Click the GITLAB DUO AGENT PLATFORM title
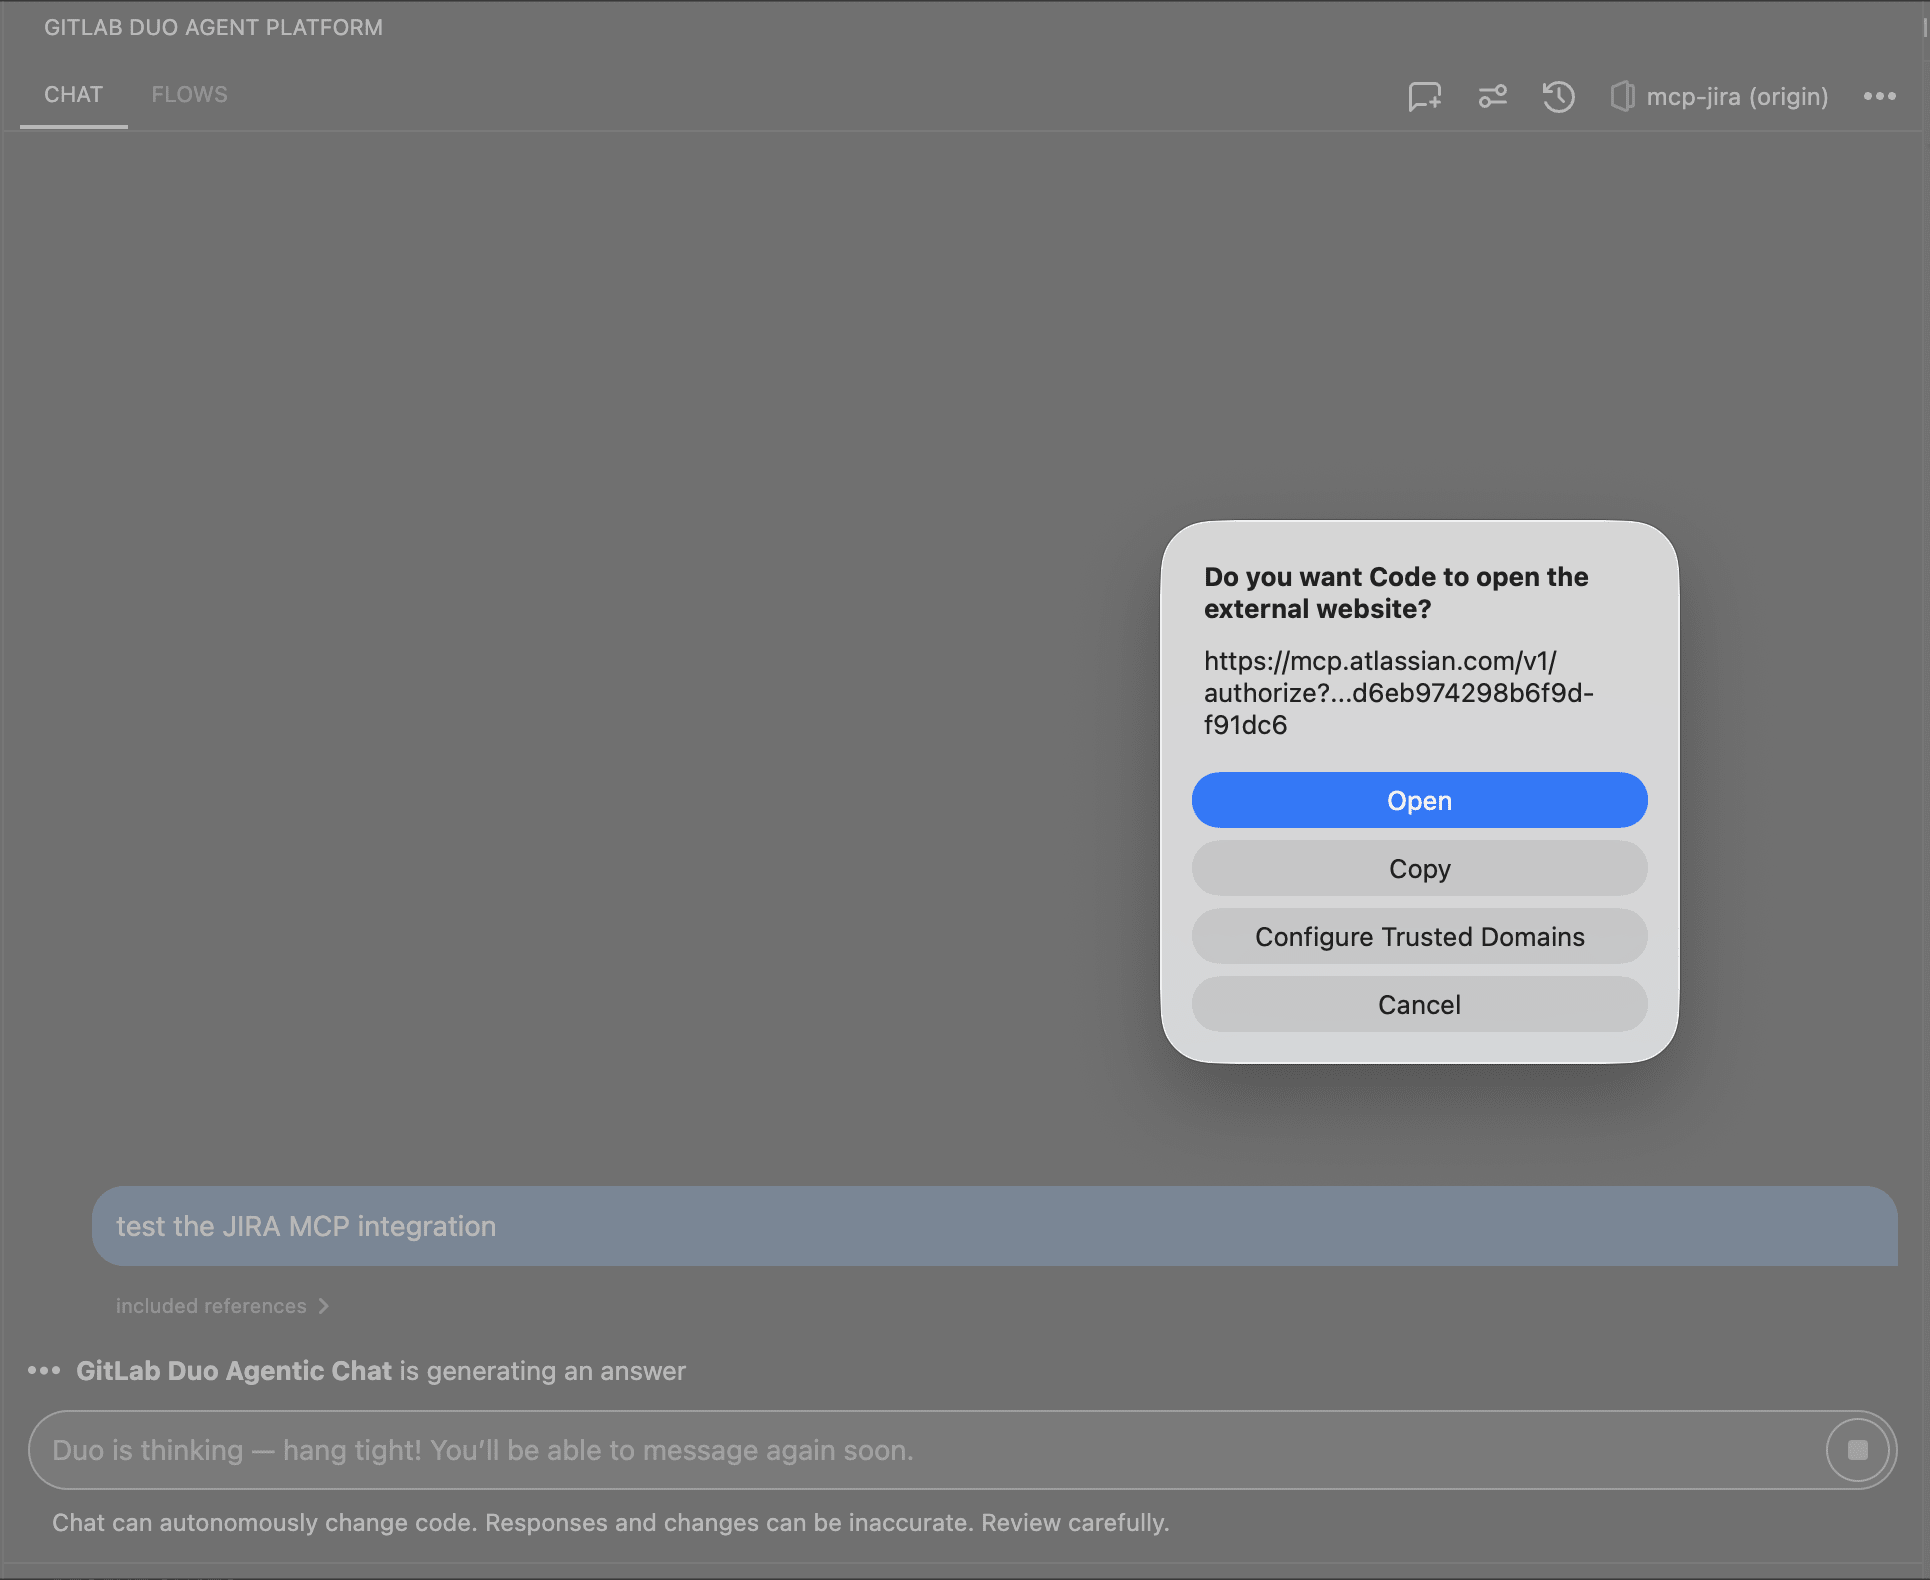The height and width of the screenshot is (1580, 1930). click(x=213, y=27)
